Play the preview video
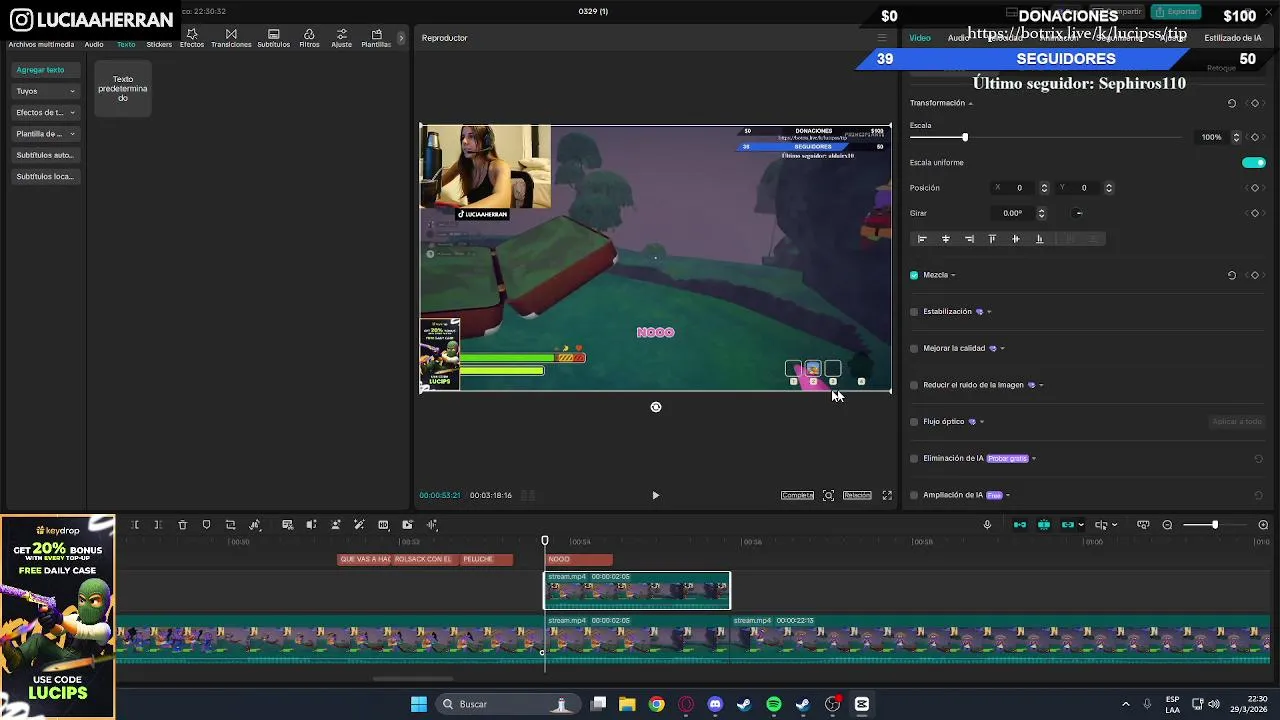The height and width of the screenshot is (720, 1280). click(x=655, y=495)
